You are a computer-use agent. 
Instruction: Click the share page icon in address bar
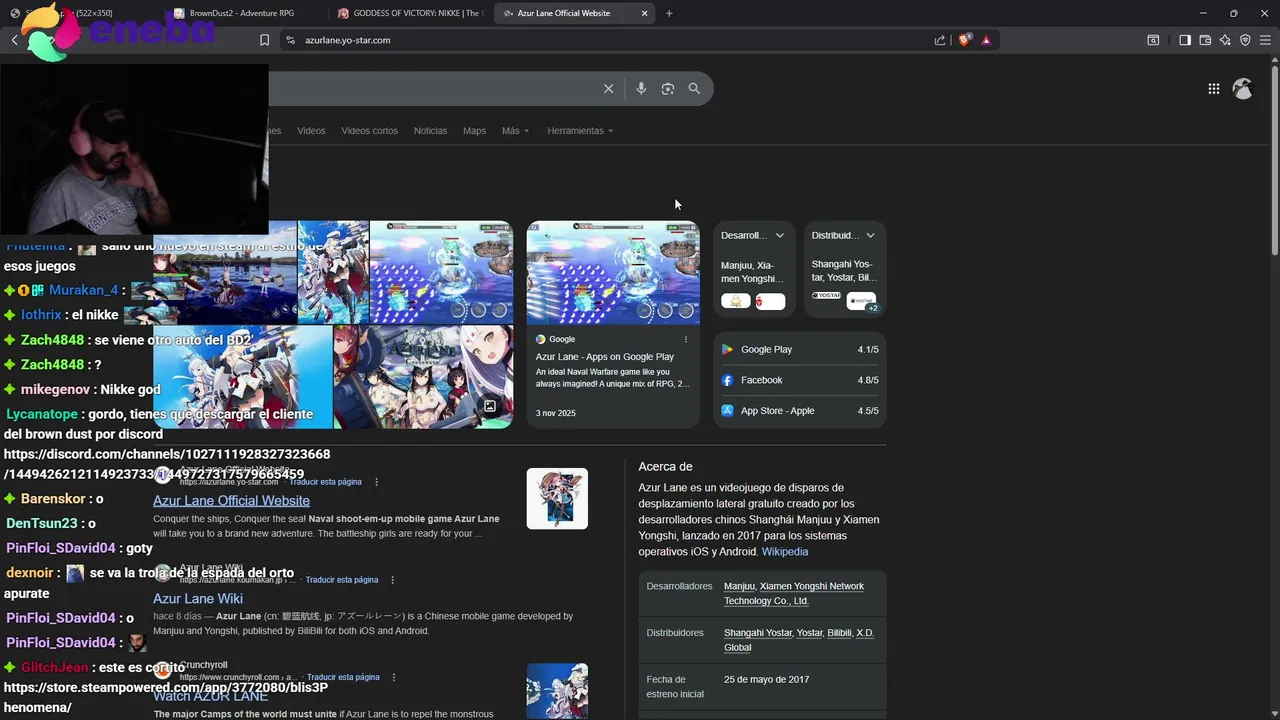tap(940, 40)
